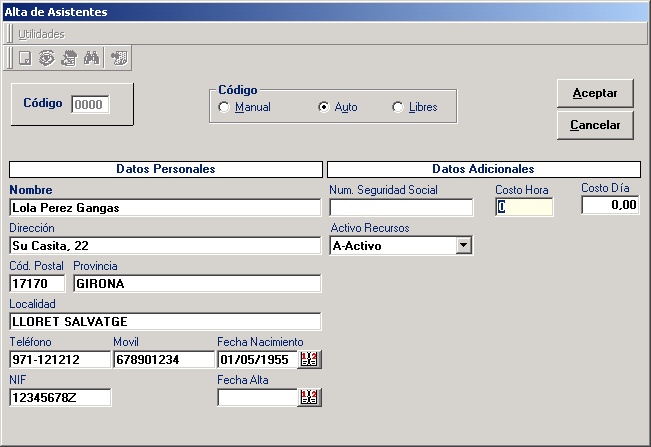651x447 pixels.
Task: Click the toolbar grip handle beside icons
Action: click(10, 58)
